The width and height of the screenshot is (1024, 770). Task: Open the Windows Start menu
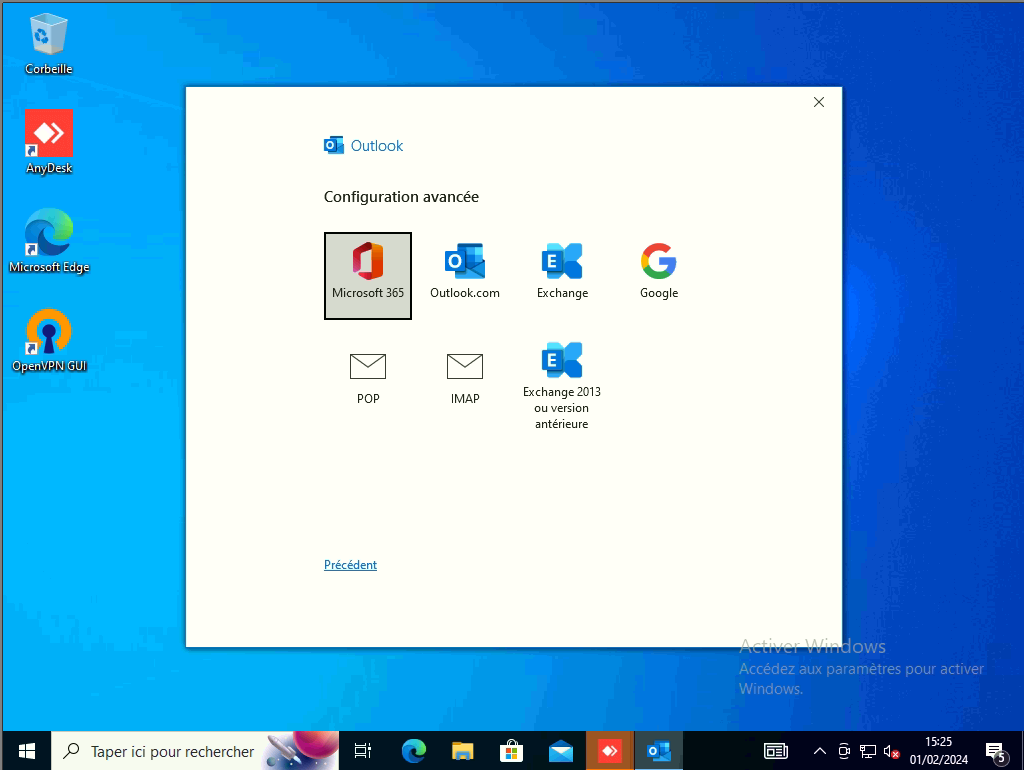point(27,751)
